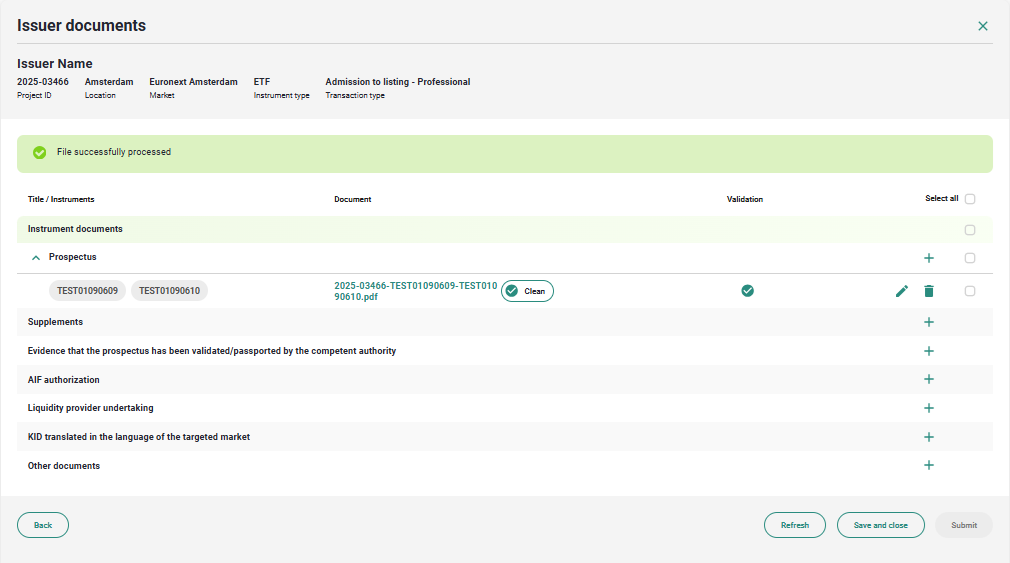Click the Title / Instruments column header
The height and width of the screenshot is (563, 1010).
(x=61, y=200)
